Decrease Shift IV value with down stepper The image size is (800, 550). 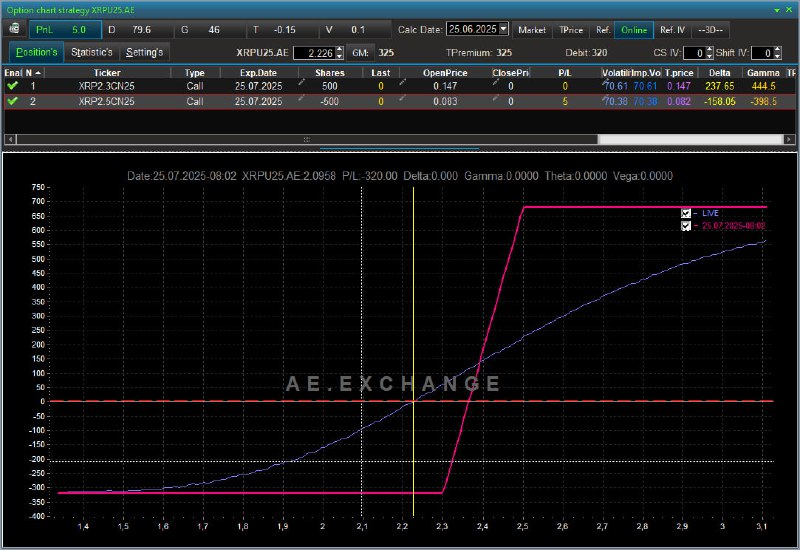(x=777, y=56)
